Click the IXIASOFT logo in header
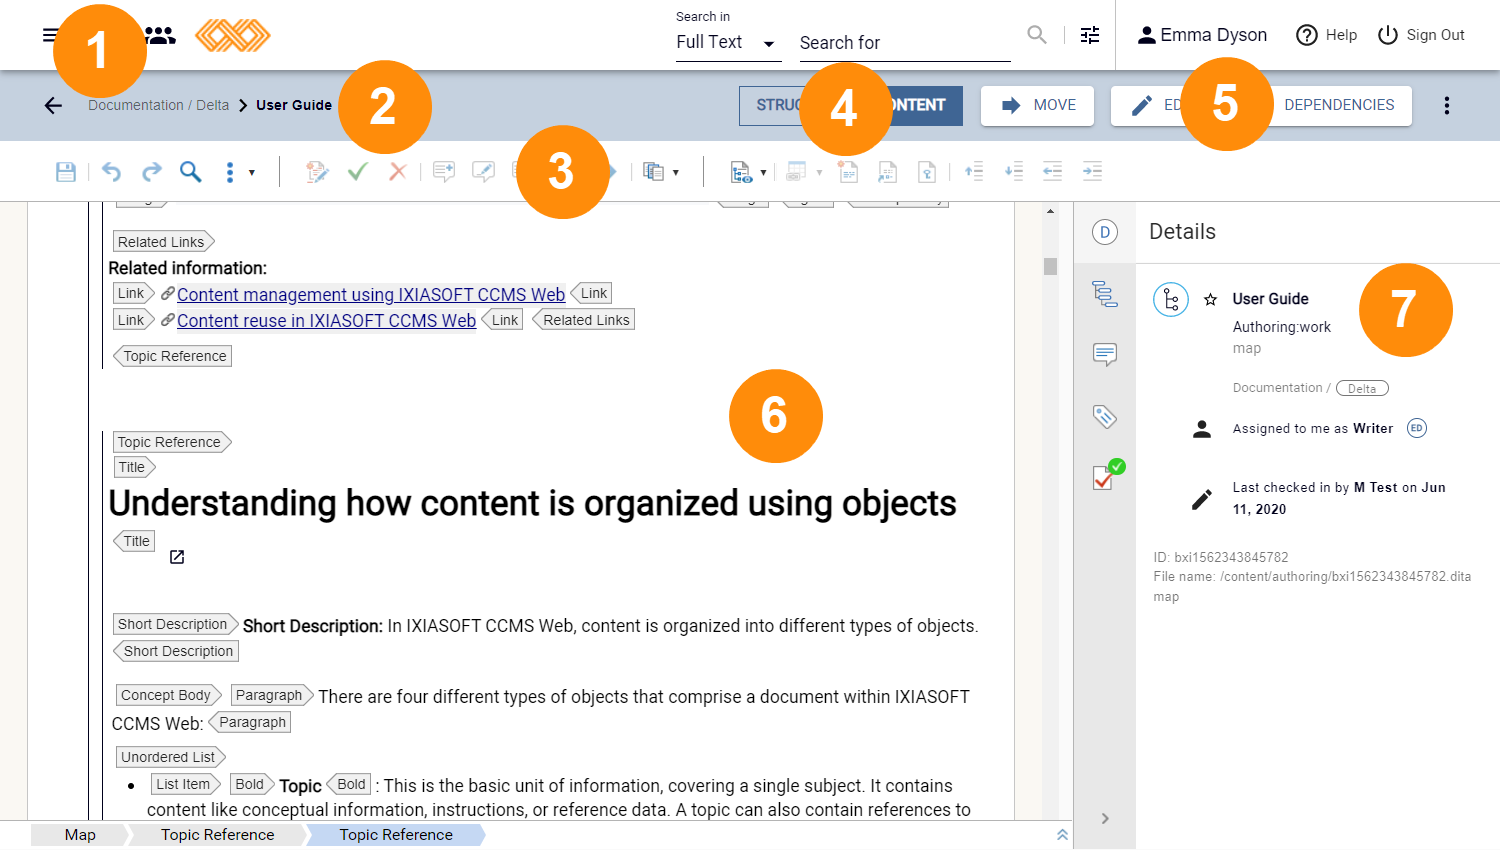Image resolution: width=1500 pixels, height=850 pixels. point(233,35)
